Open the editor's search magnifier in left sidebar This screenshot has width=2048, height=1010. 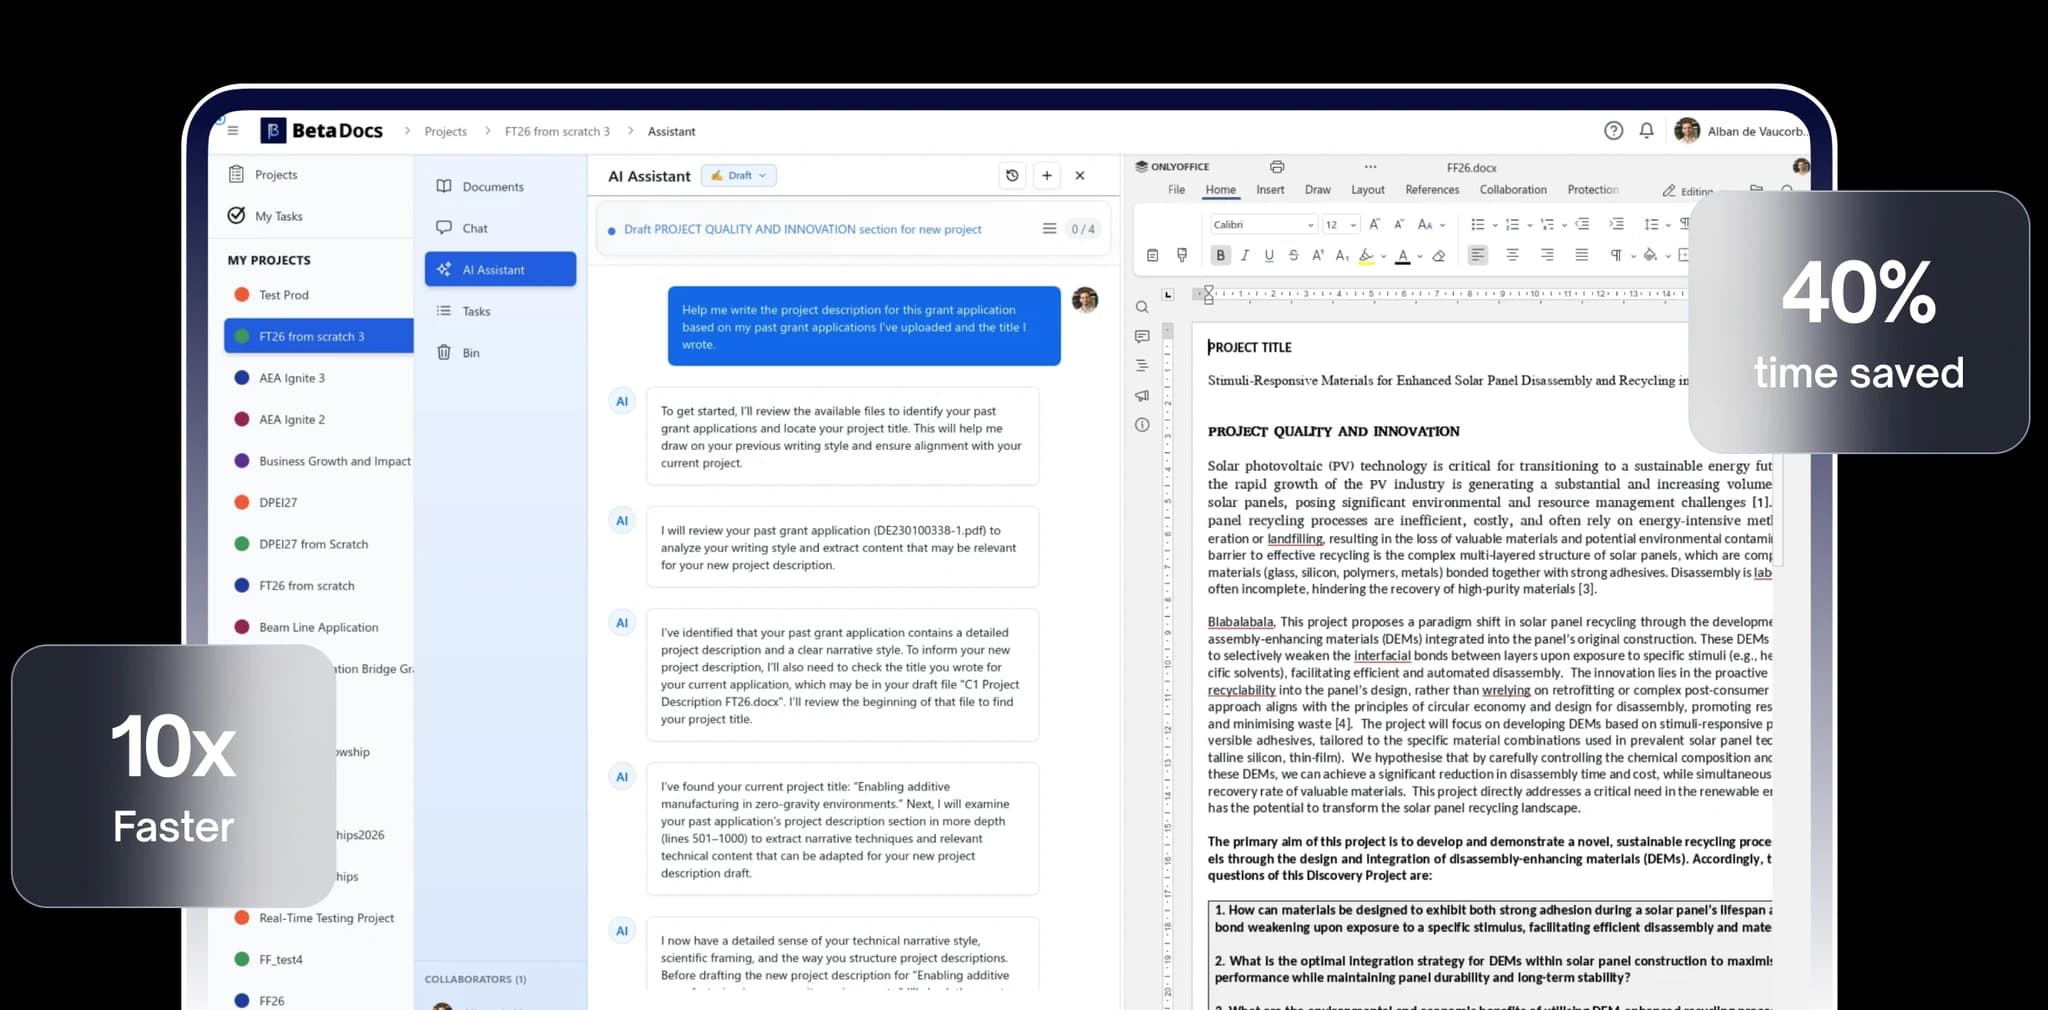[x=1142, y=307]
